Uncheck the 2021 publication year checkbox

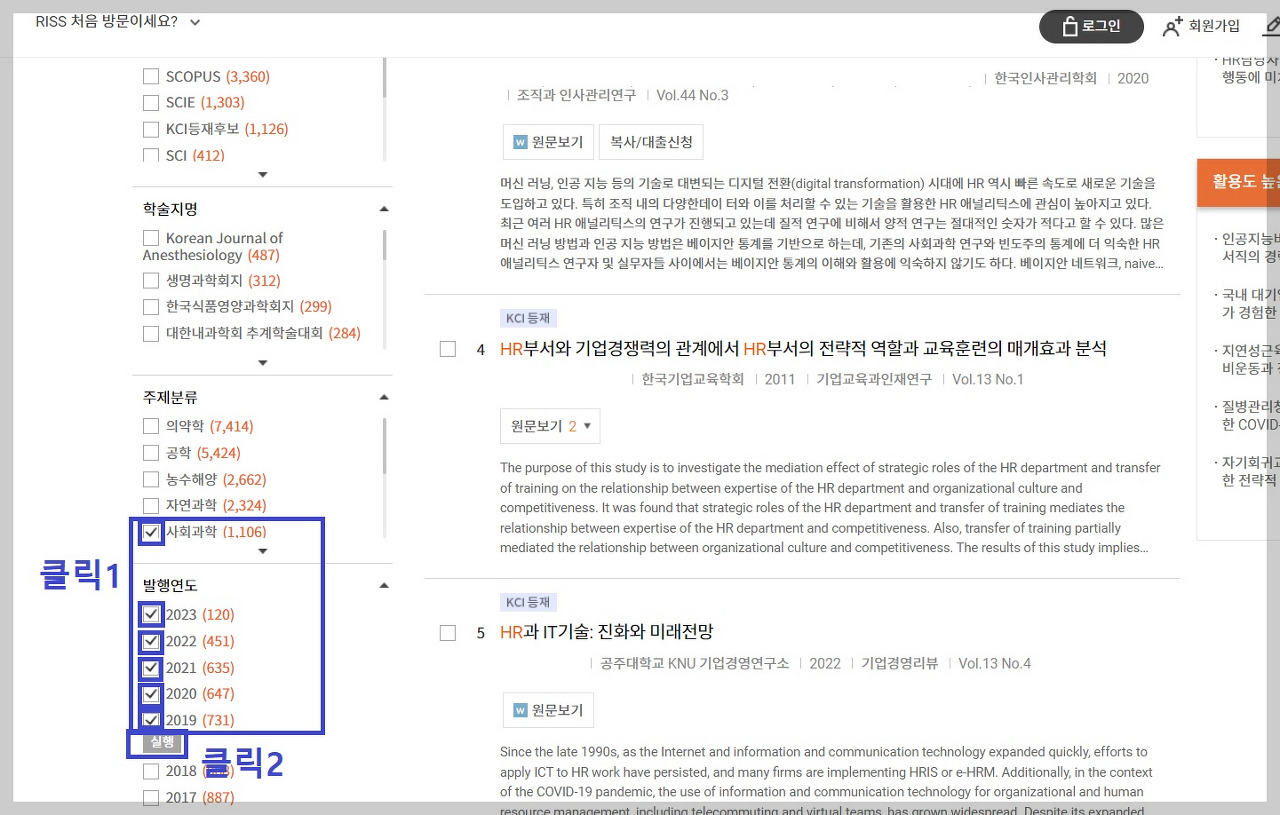[151, 667]
